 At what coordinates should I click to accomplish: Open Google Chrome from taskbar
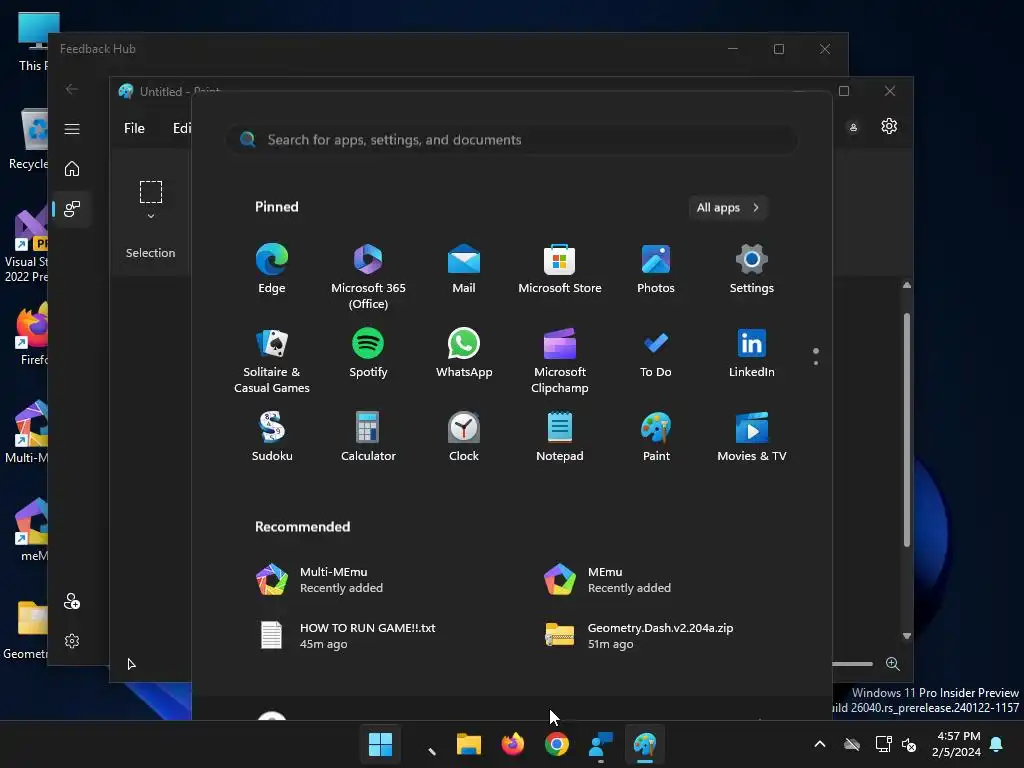(556, 744)
